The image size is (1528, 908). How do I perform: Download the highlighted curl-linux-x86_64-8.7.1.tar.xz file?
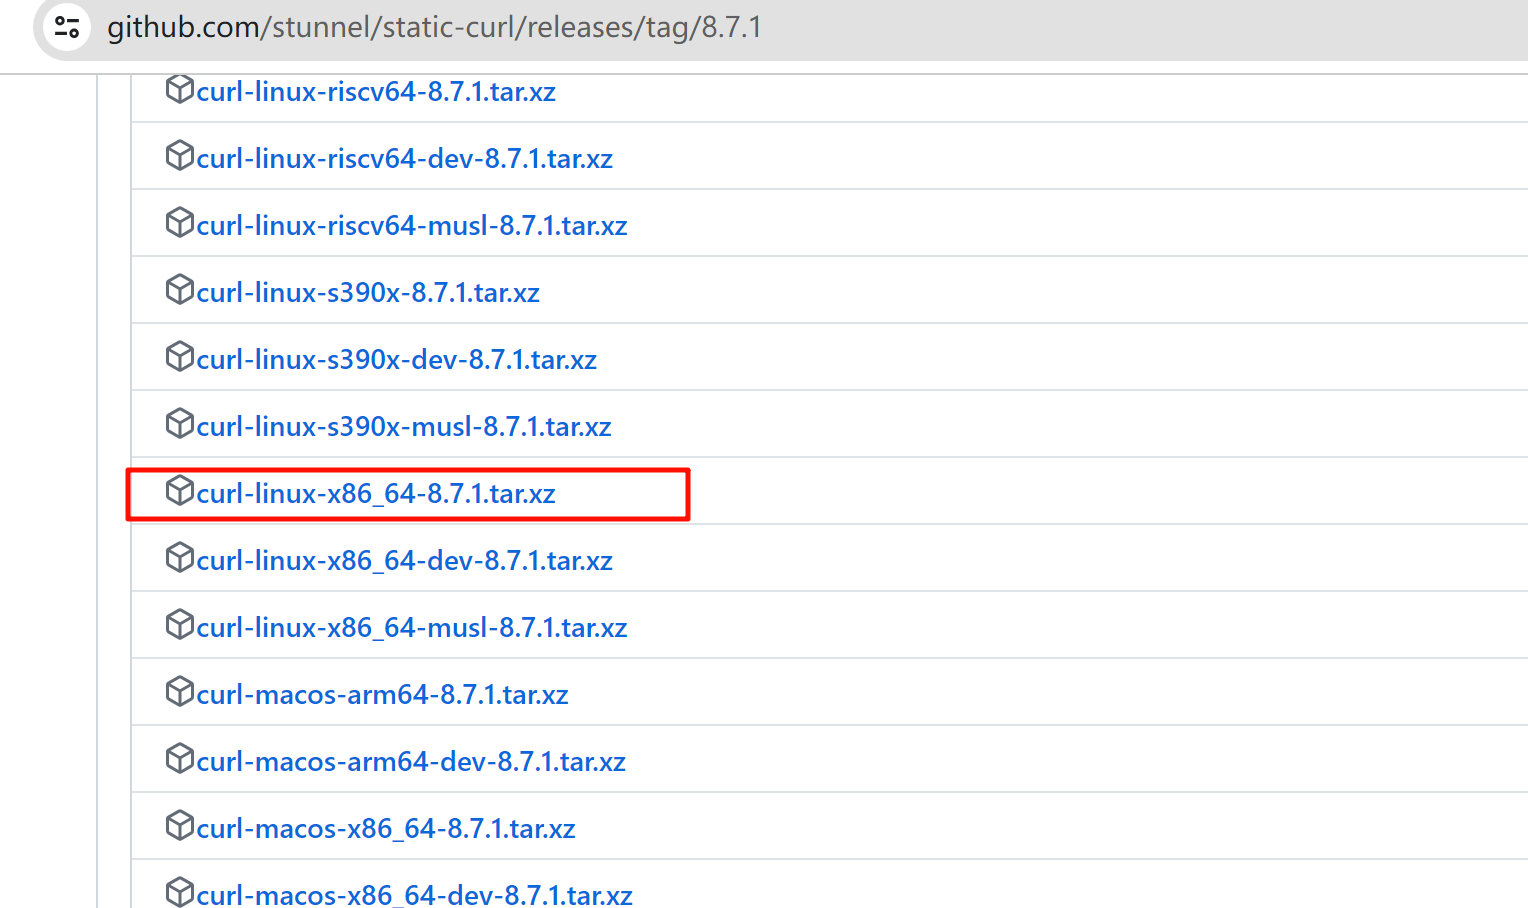[x=375, y=494]
